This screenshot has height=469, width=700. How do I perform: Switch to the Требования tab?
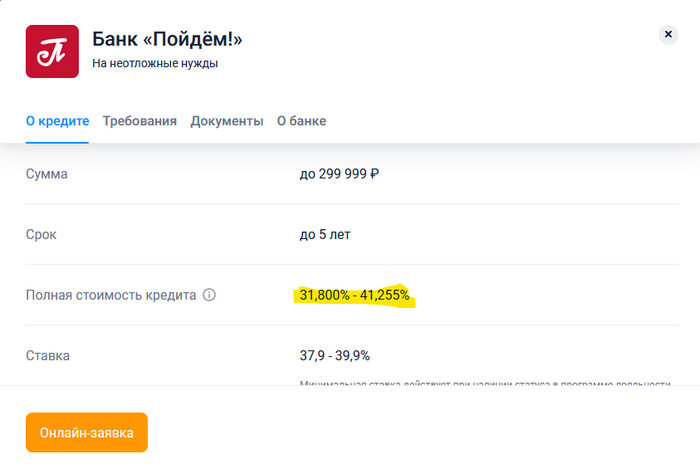140,121
